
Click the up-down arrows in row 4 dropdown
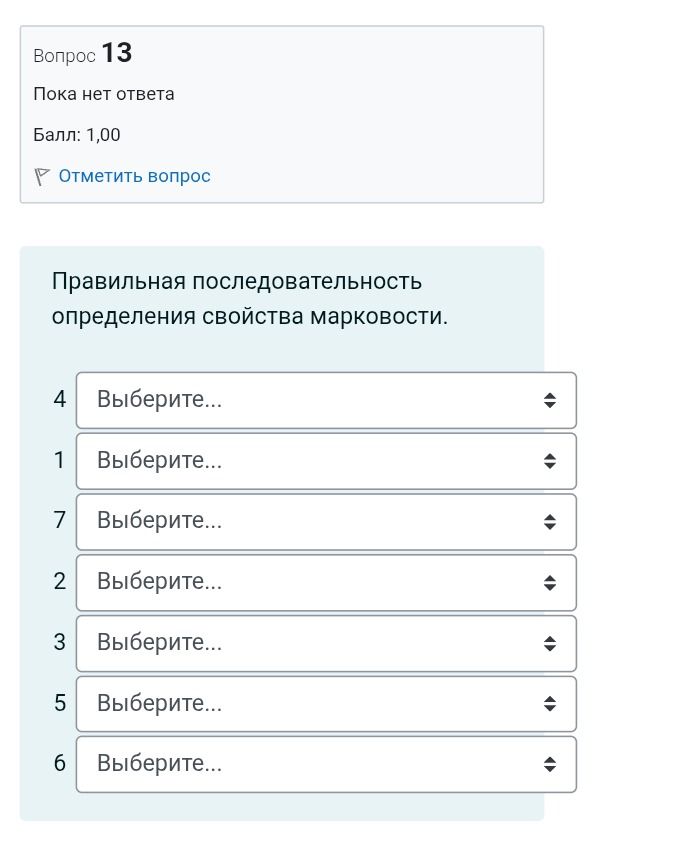pyautogui.click(x=550, y=400)
